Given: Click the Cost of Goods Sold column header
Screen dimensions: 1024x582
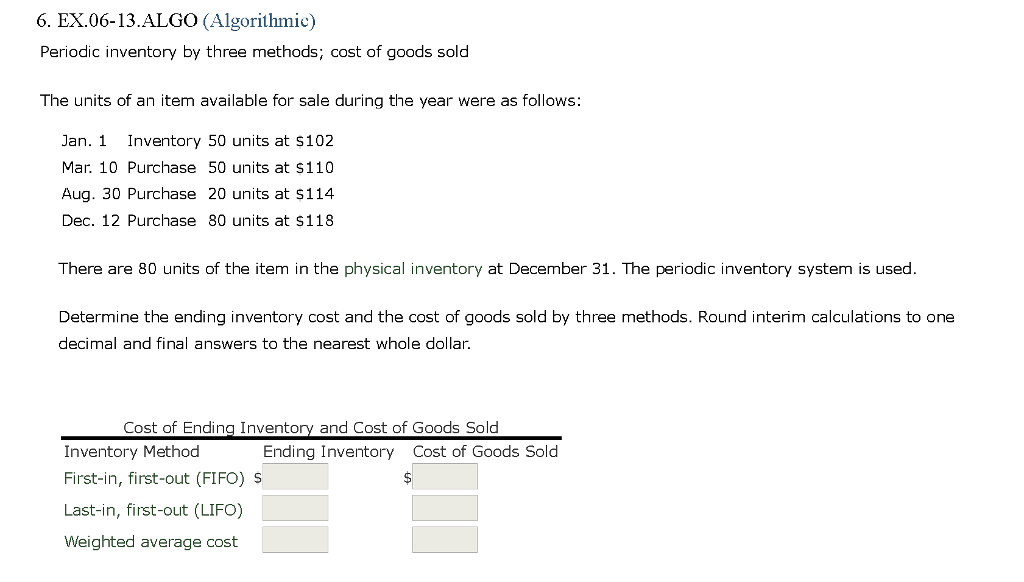Looking at the screenshot, I should 485,451.
